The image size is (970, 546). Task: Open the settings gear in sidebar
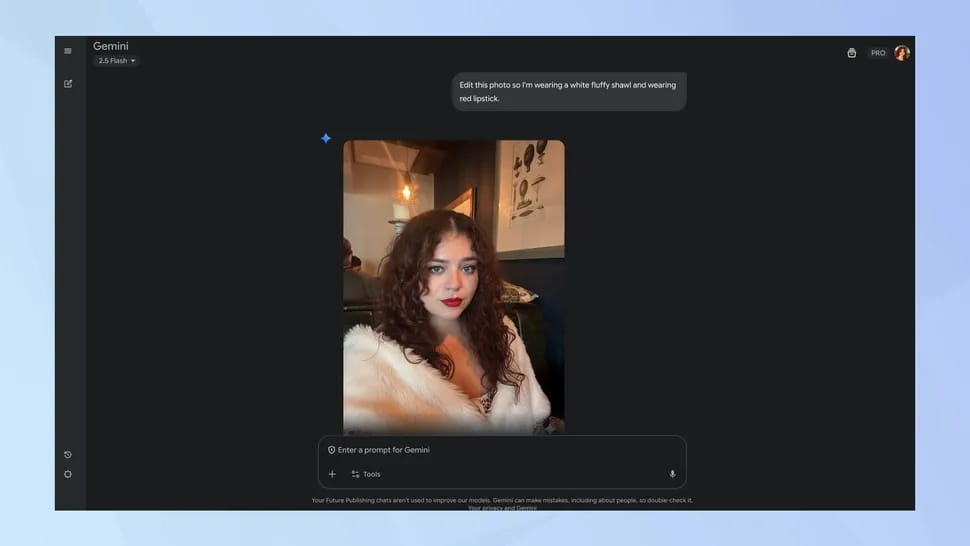pyautogui.click(x=68, y=474)
